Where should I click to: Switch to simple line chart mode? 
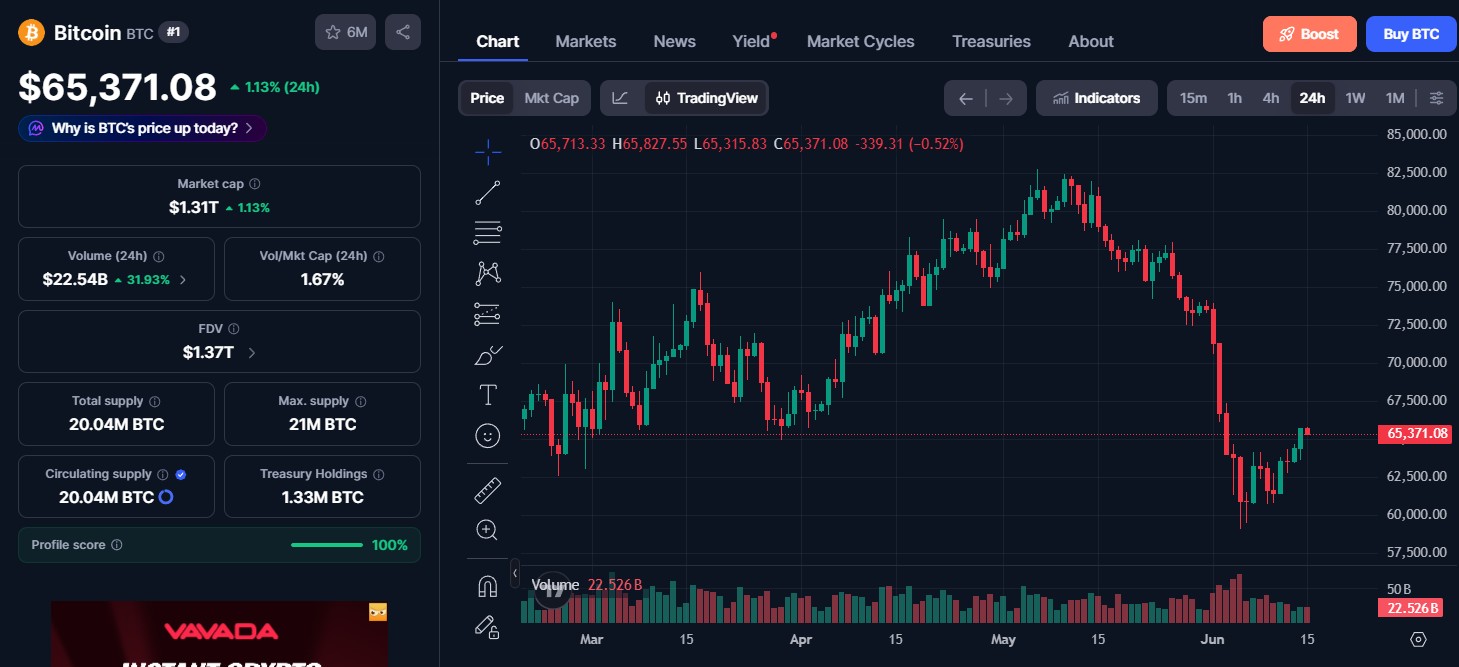pyautogui.click(x=621, y=98)
